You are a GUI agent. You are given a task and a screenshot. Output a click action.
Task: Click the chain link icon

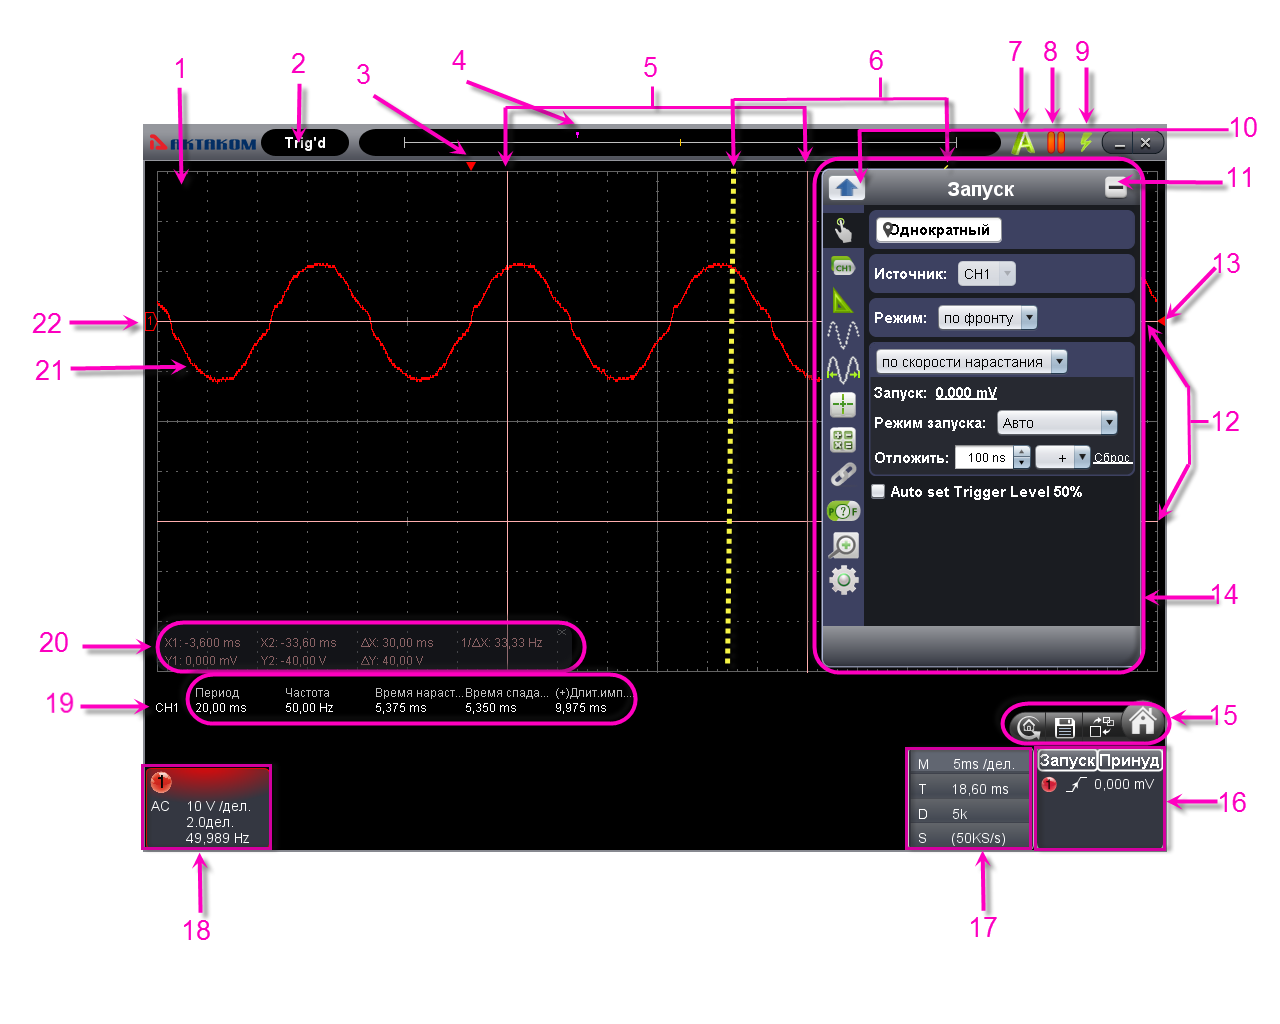(x=843, y=475)
